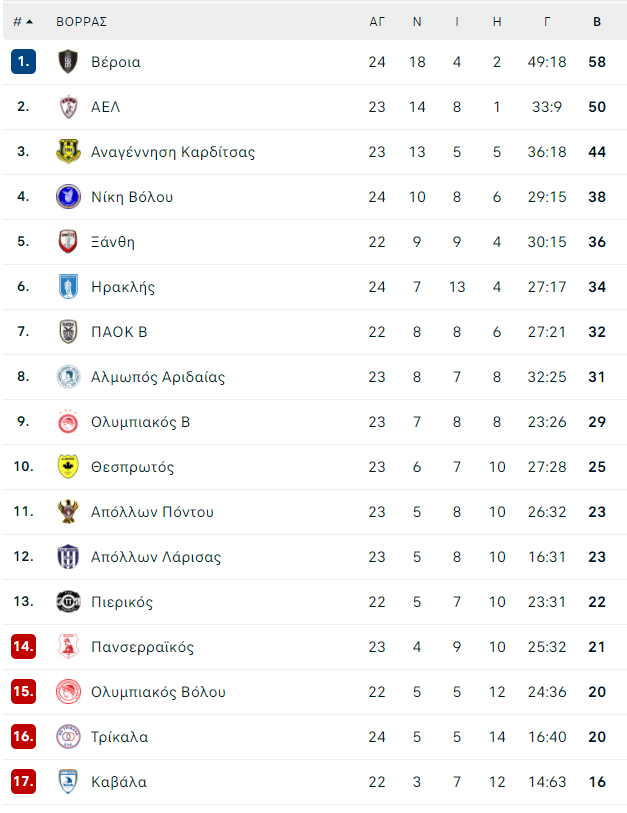Click the blue number 1 position badge
627x813 pixels.
click(x=23, y=62)
